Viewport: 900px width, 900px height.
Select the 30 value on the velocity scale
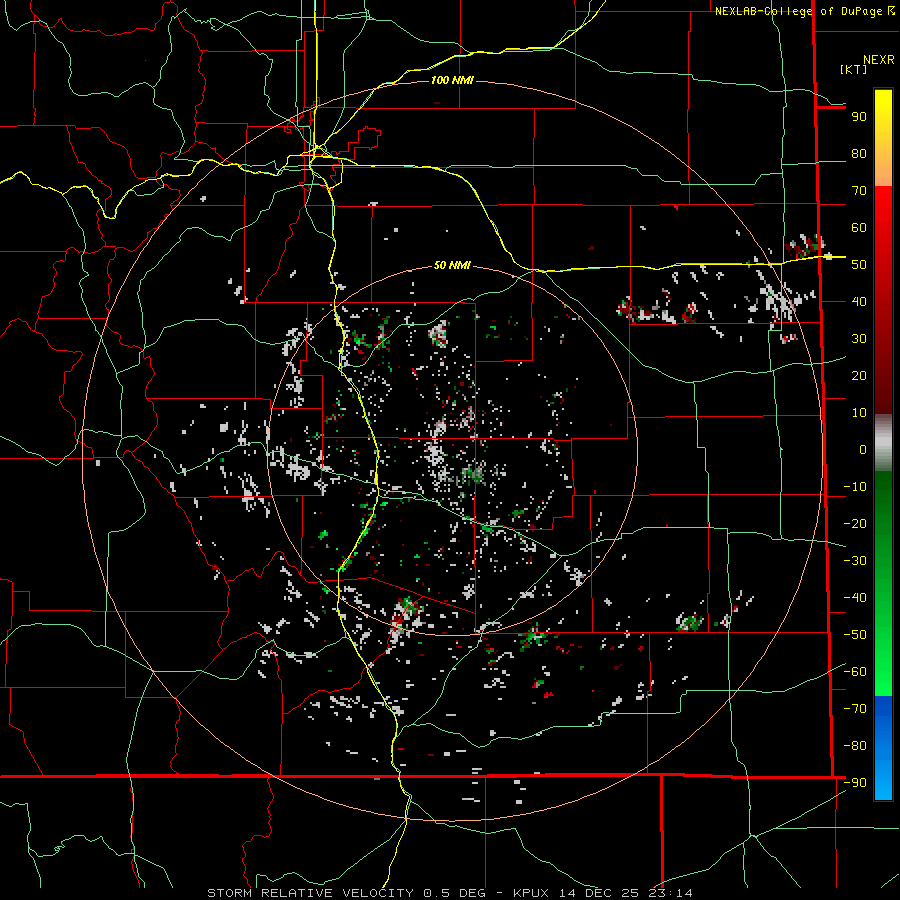click(x=859, y=339)
